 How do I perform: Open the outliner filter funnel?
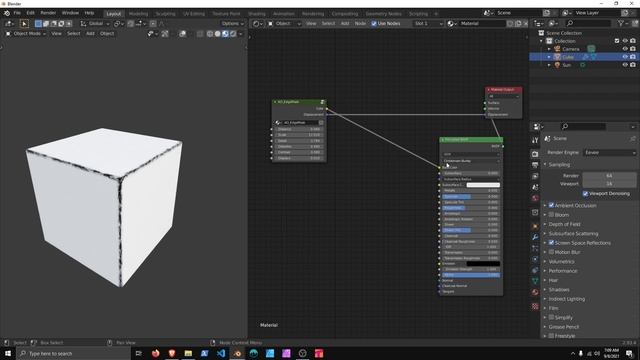pos(621,24)
